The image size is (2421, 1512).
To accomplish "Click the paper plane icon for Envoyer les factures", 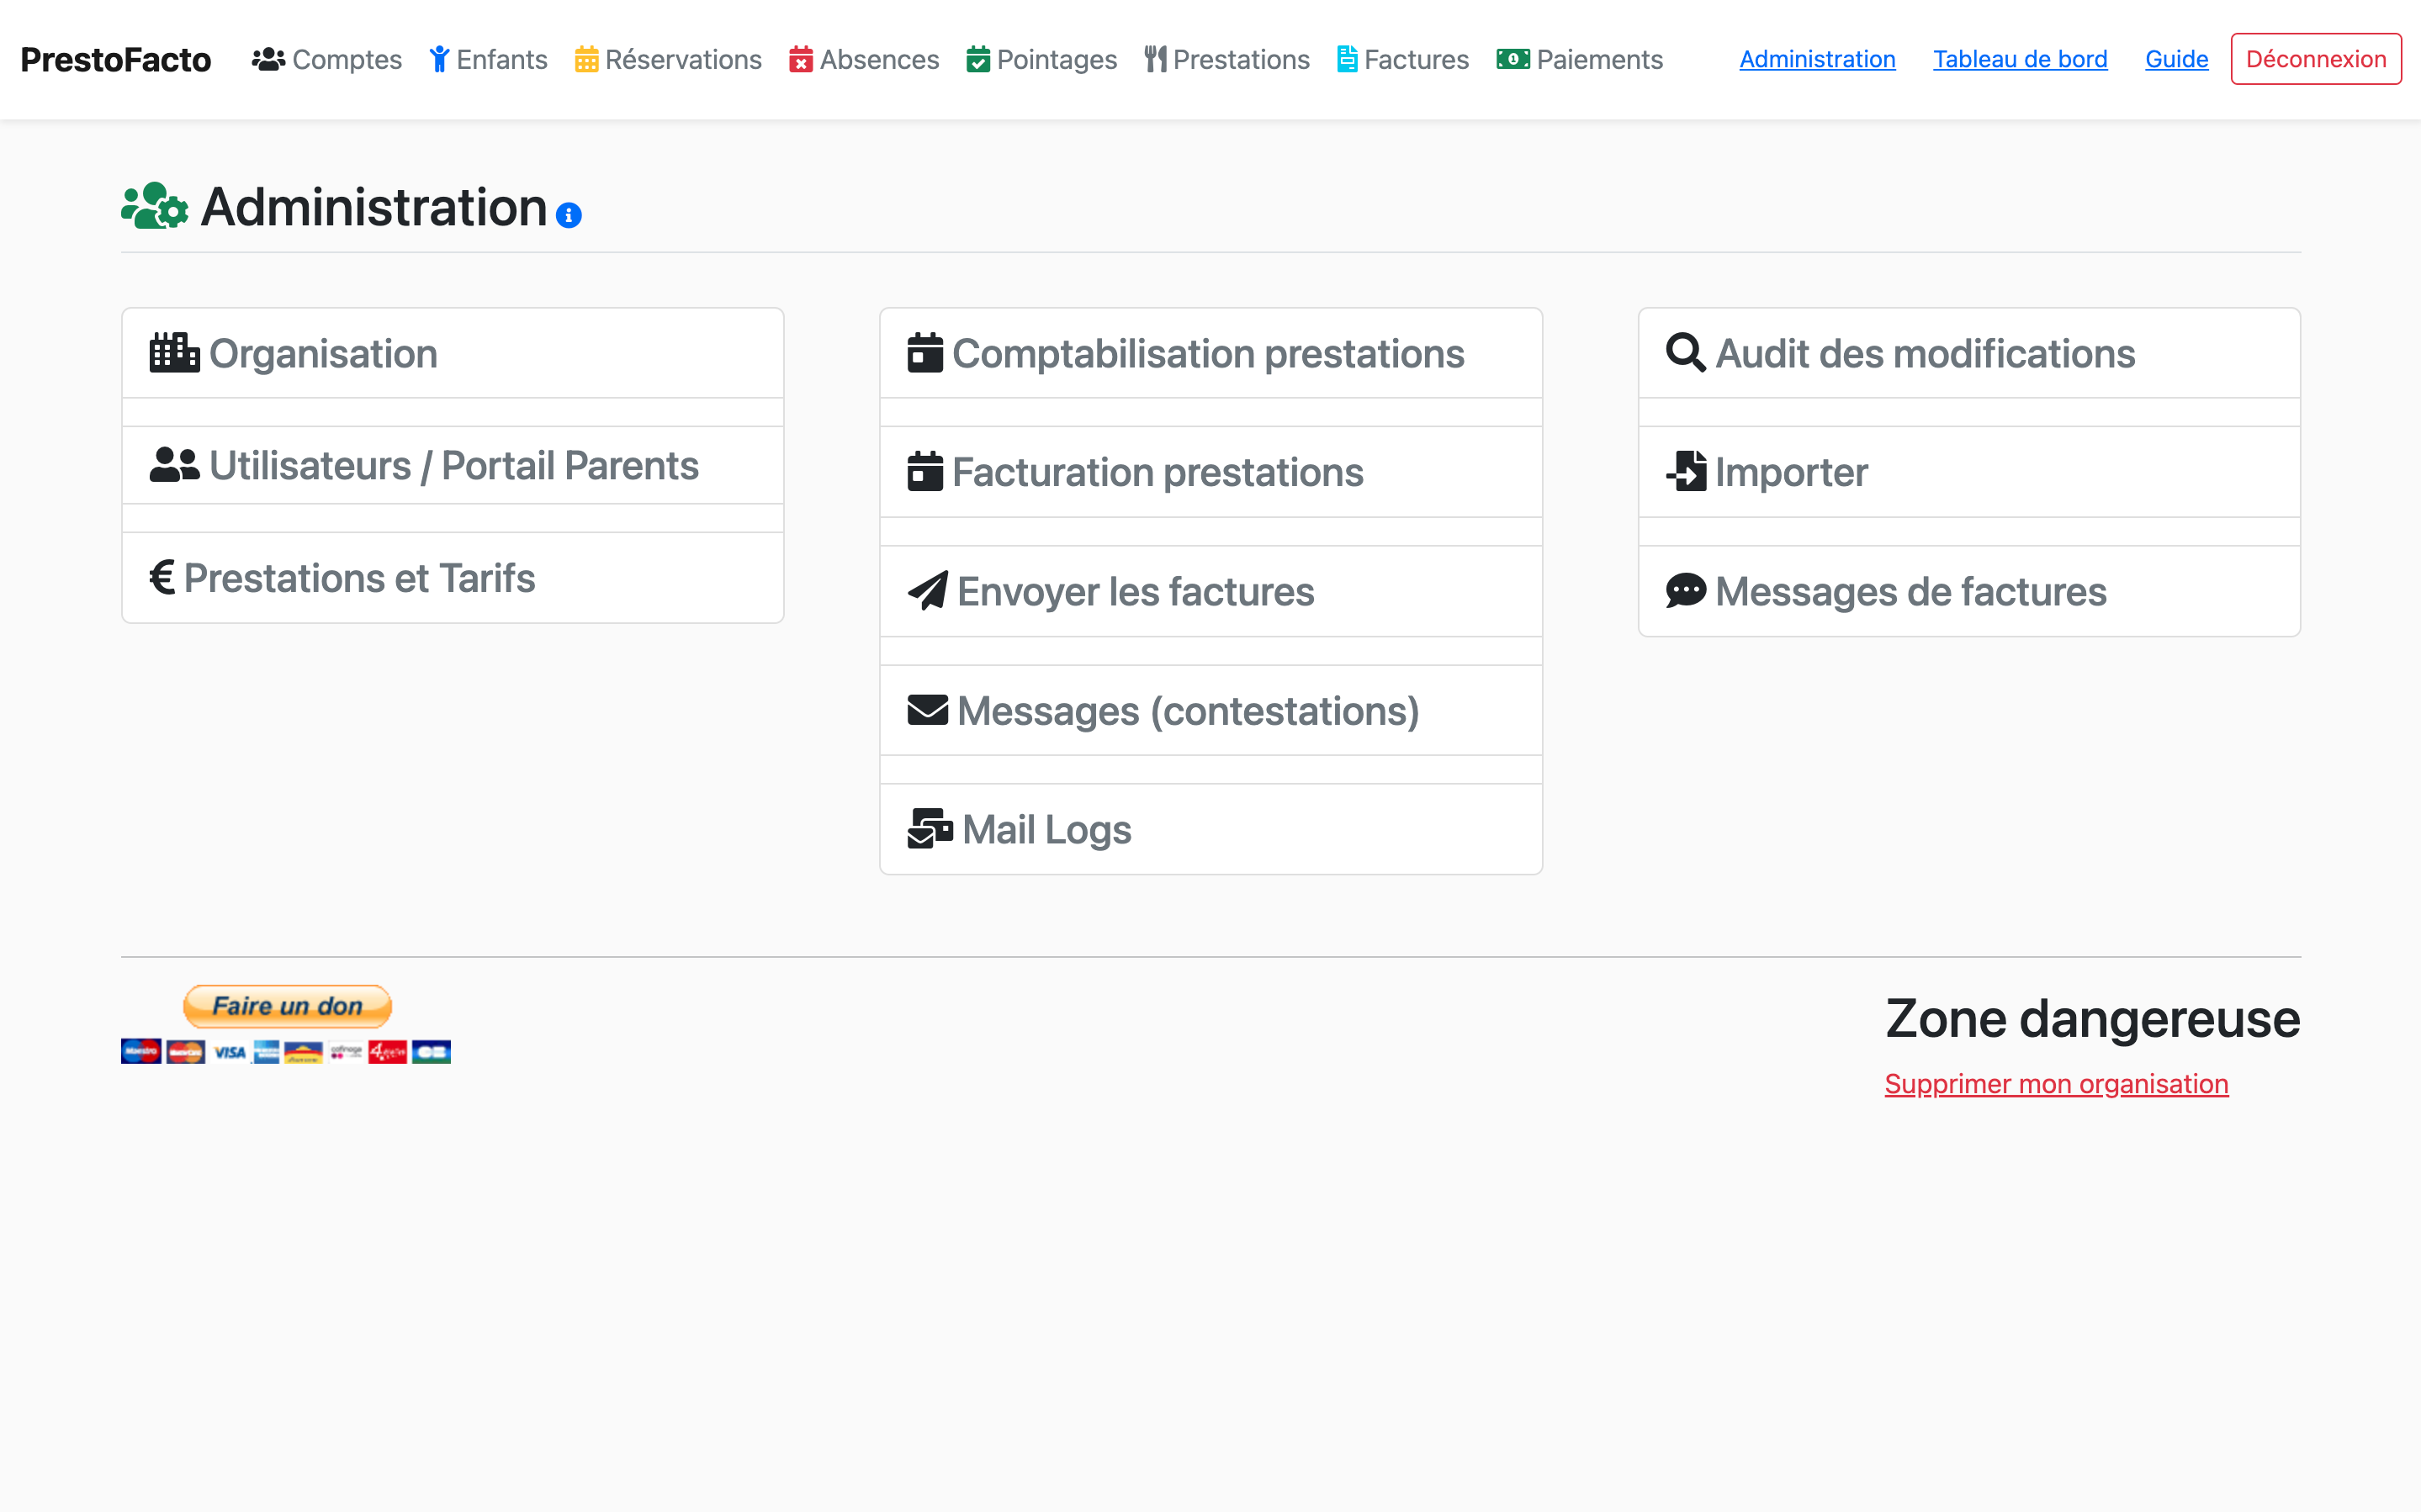I will tap(927, 591).
